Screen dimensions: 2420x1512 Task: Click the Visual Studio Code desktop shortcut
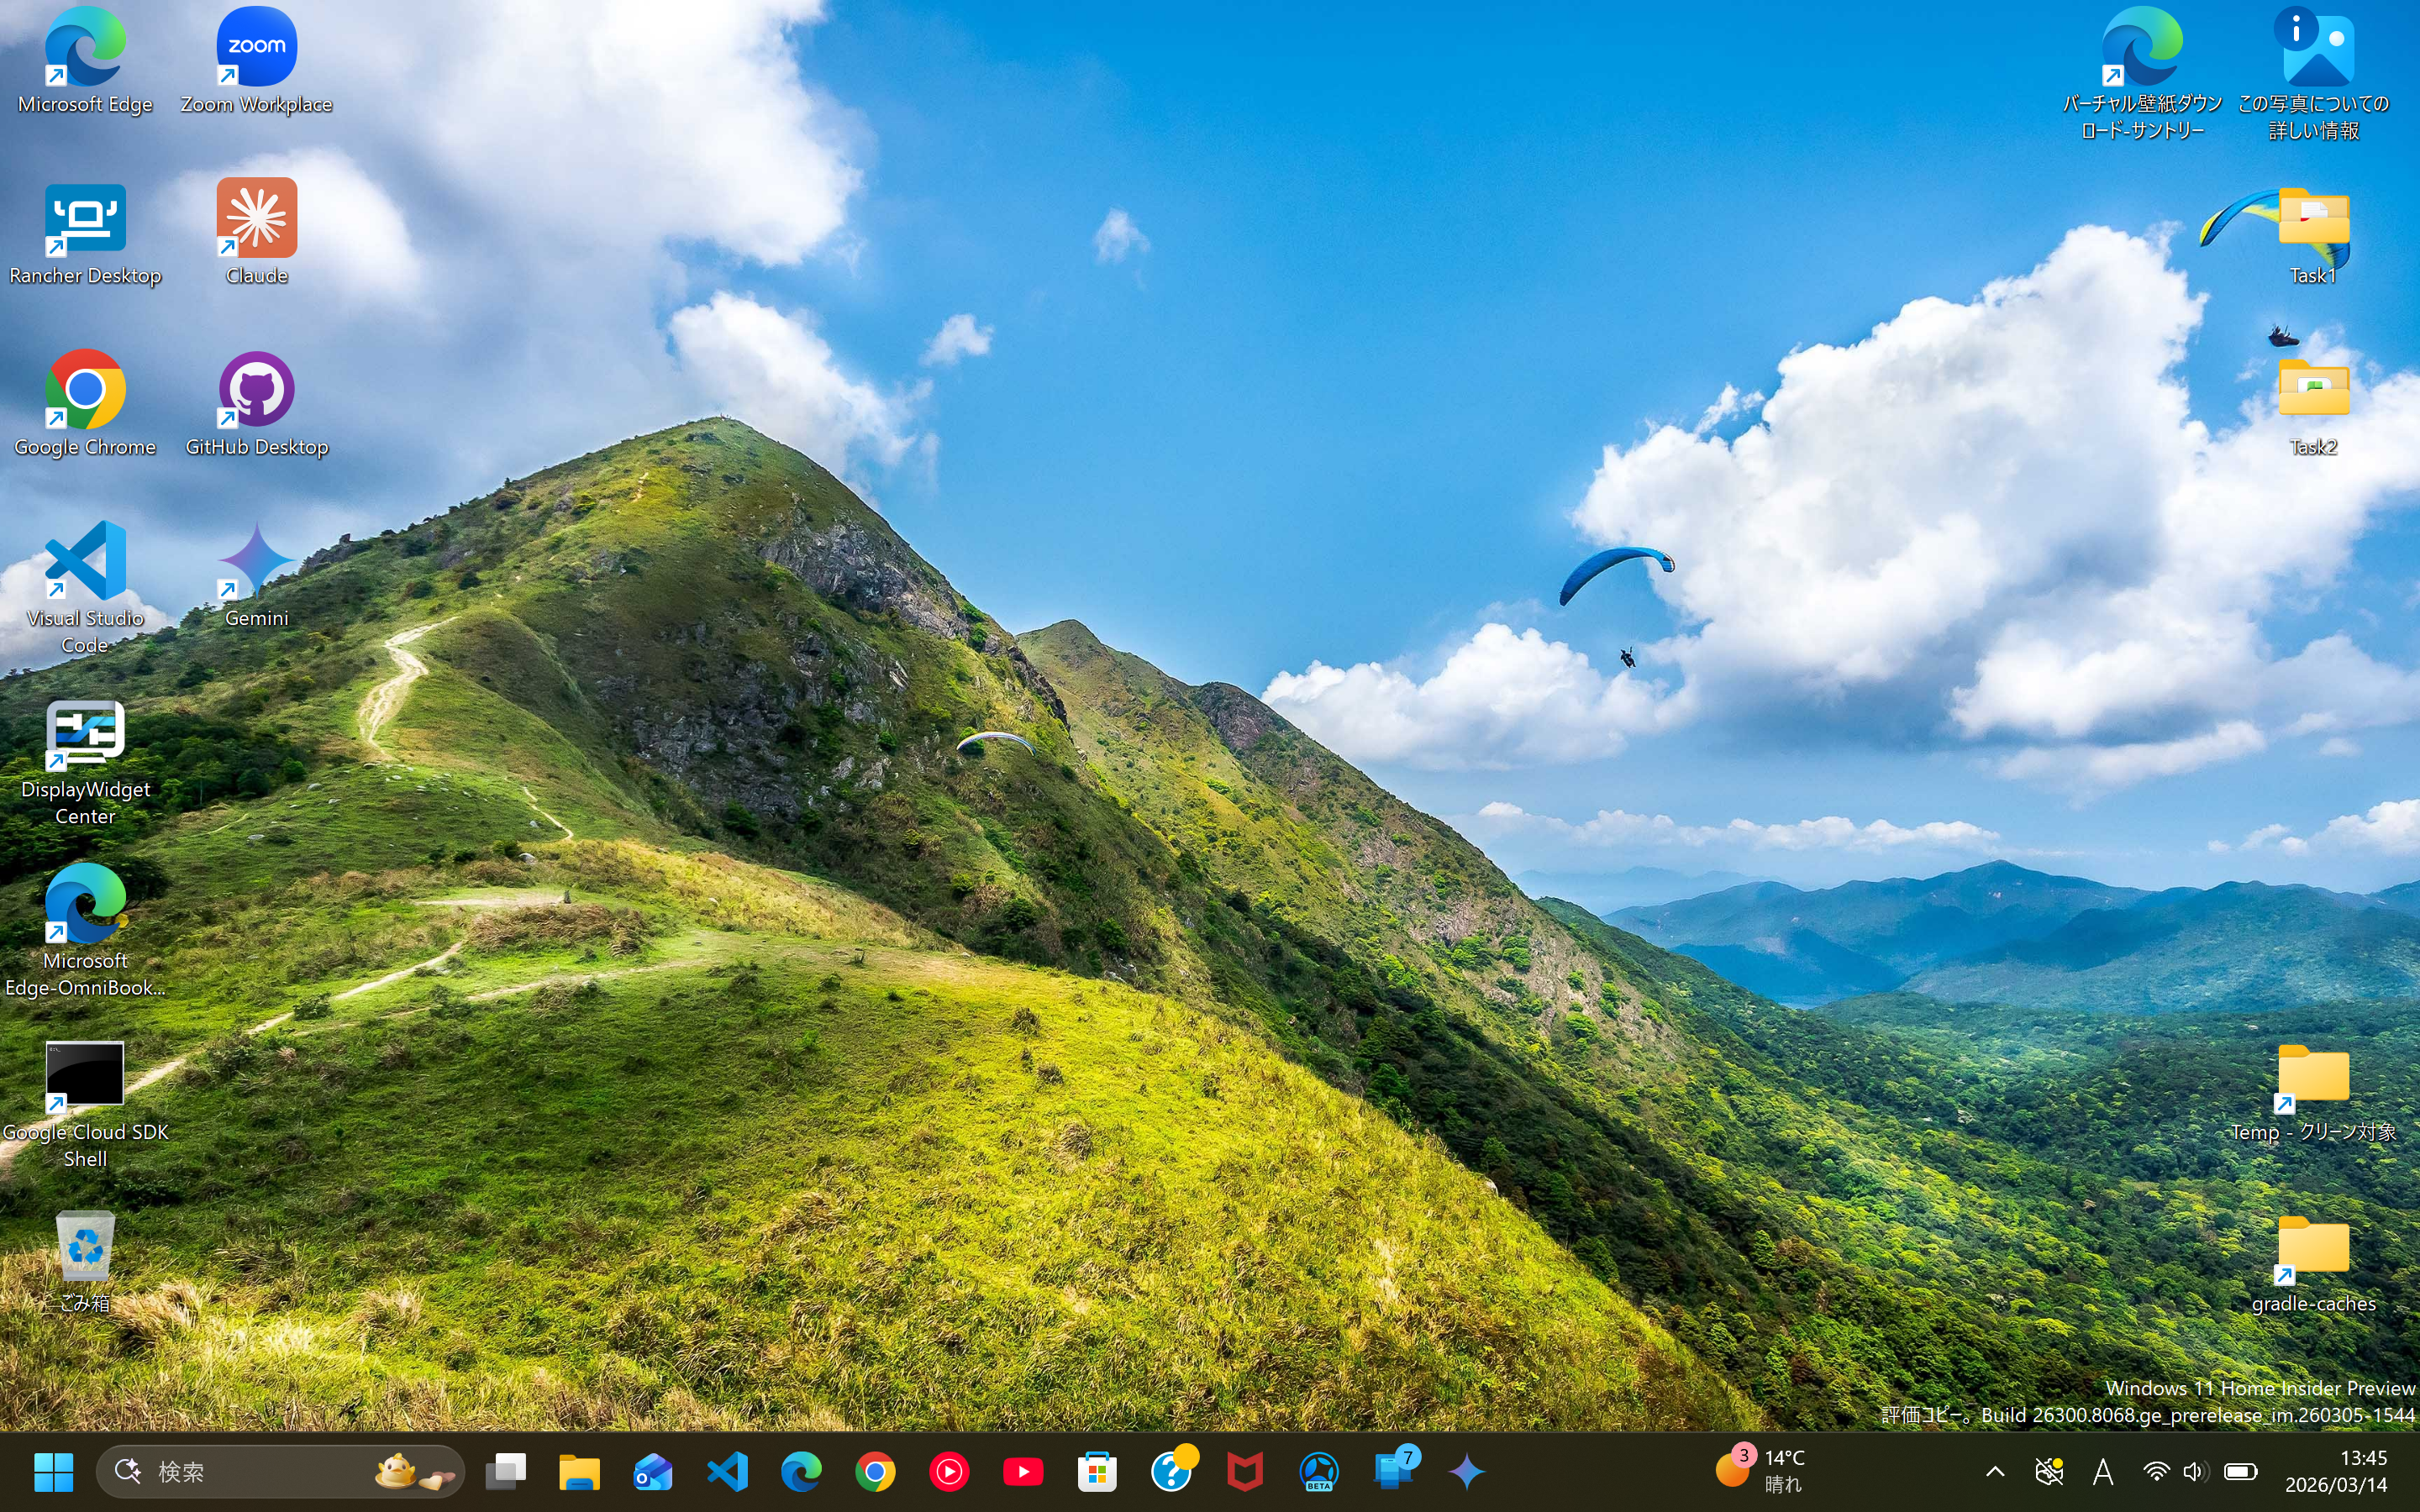pos(85,561)
